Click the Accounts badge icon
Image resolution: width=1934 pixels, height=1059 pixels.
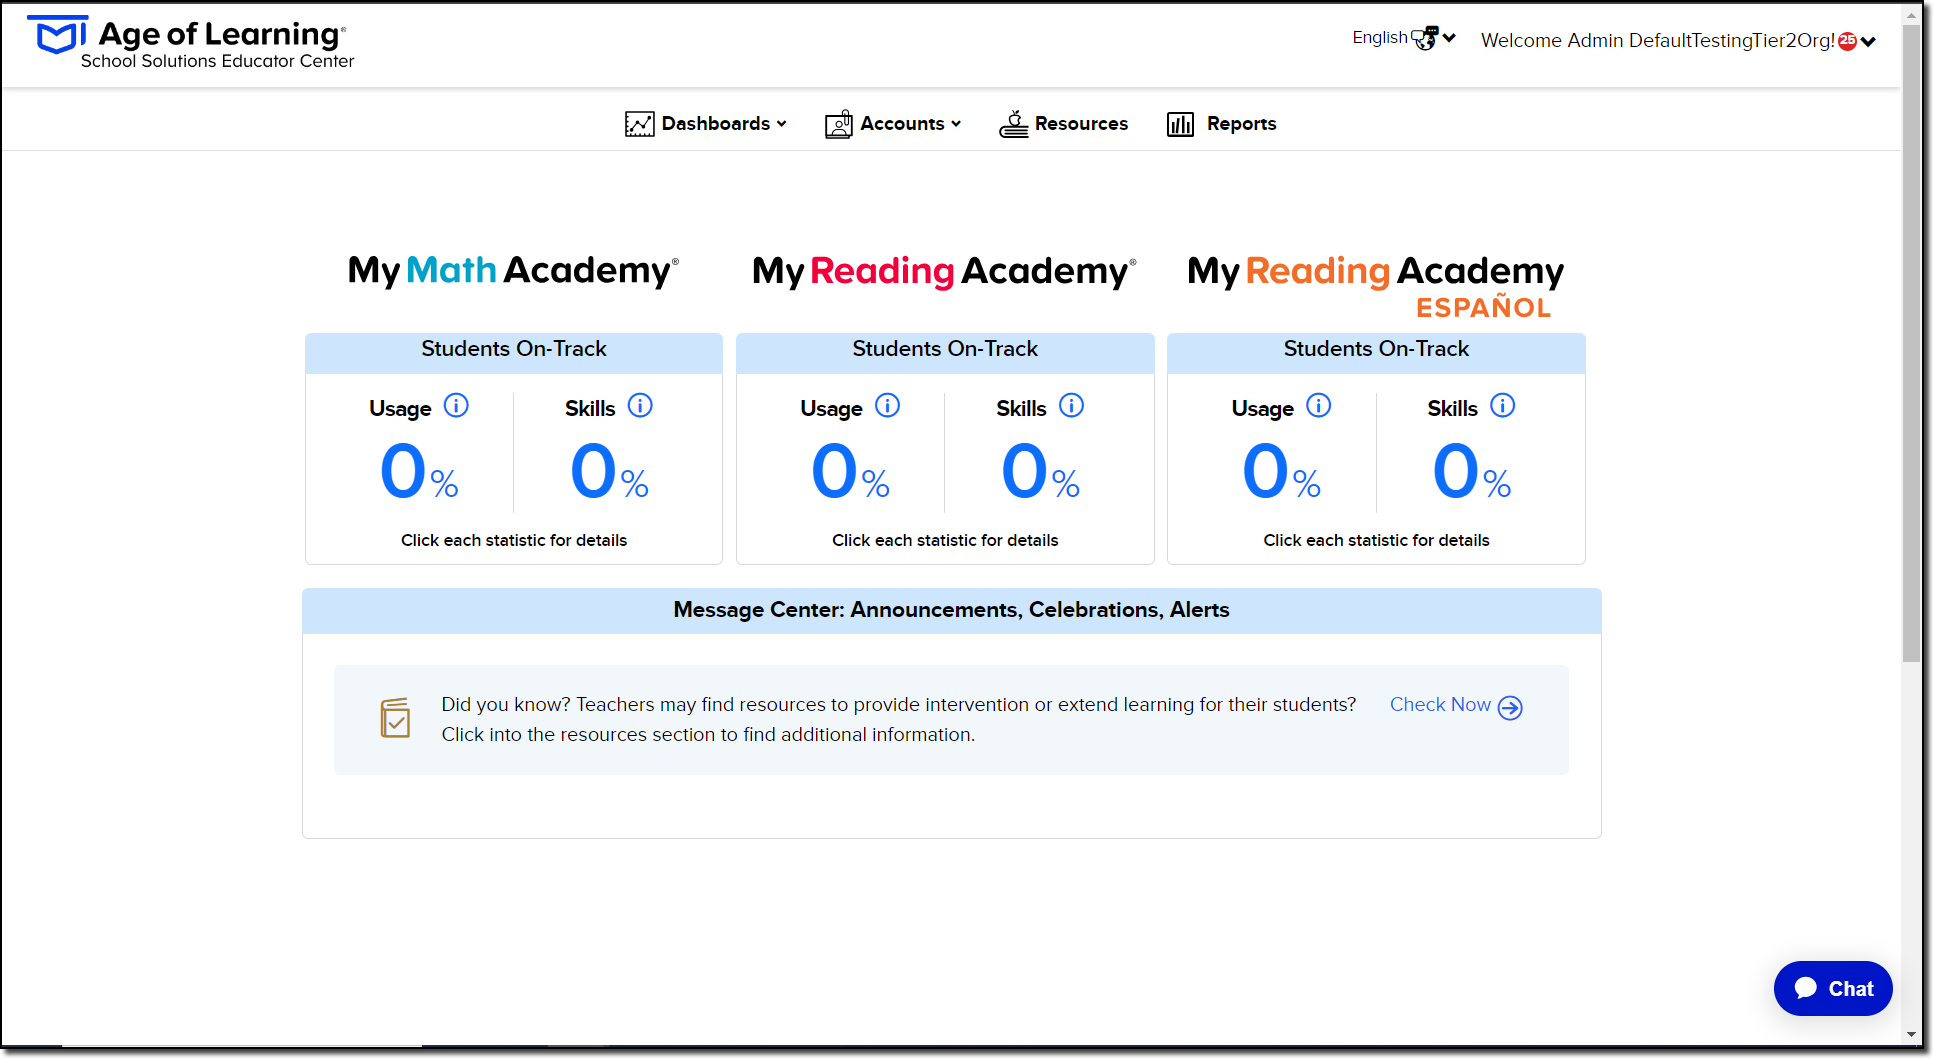(x=838, y=124)
